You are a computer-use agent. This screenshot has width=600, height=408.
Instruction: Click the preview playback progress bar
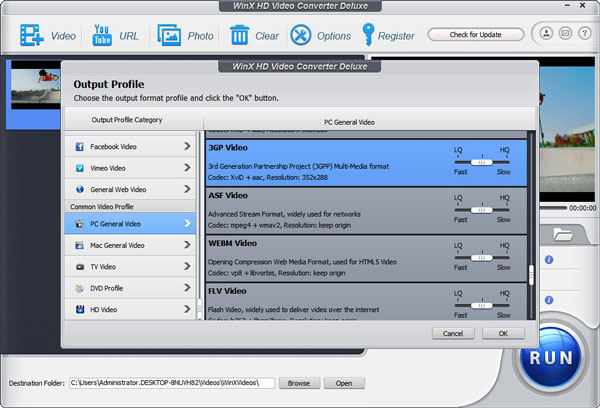[553, 208]
